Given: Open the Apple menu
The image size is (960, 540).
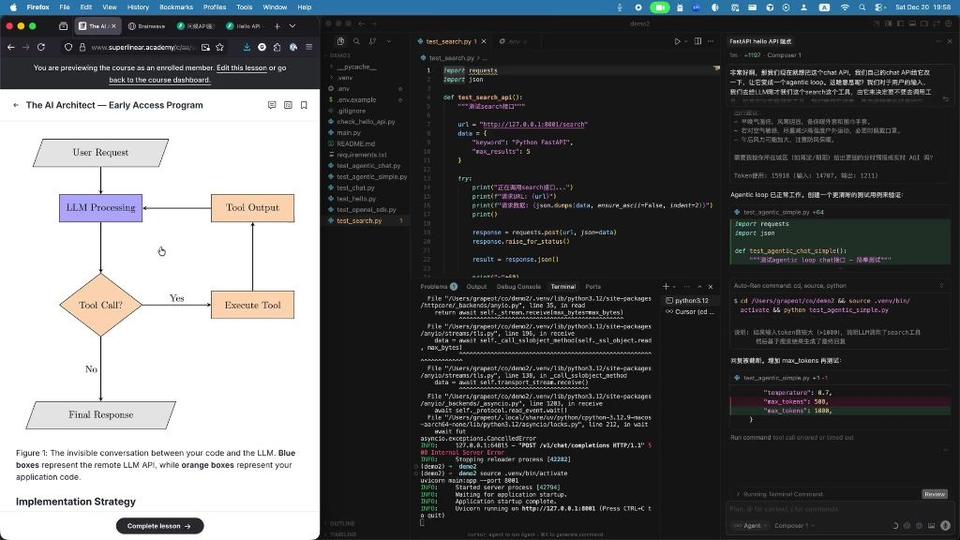Looking at the screenshot, I should pos(13,7).
